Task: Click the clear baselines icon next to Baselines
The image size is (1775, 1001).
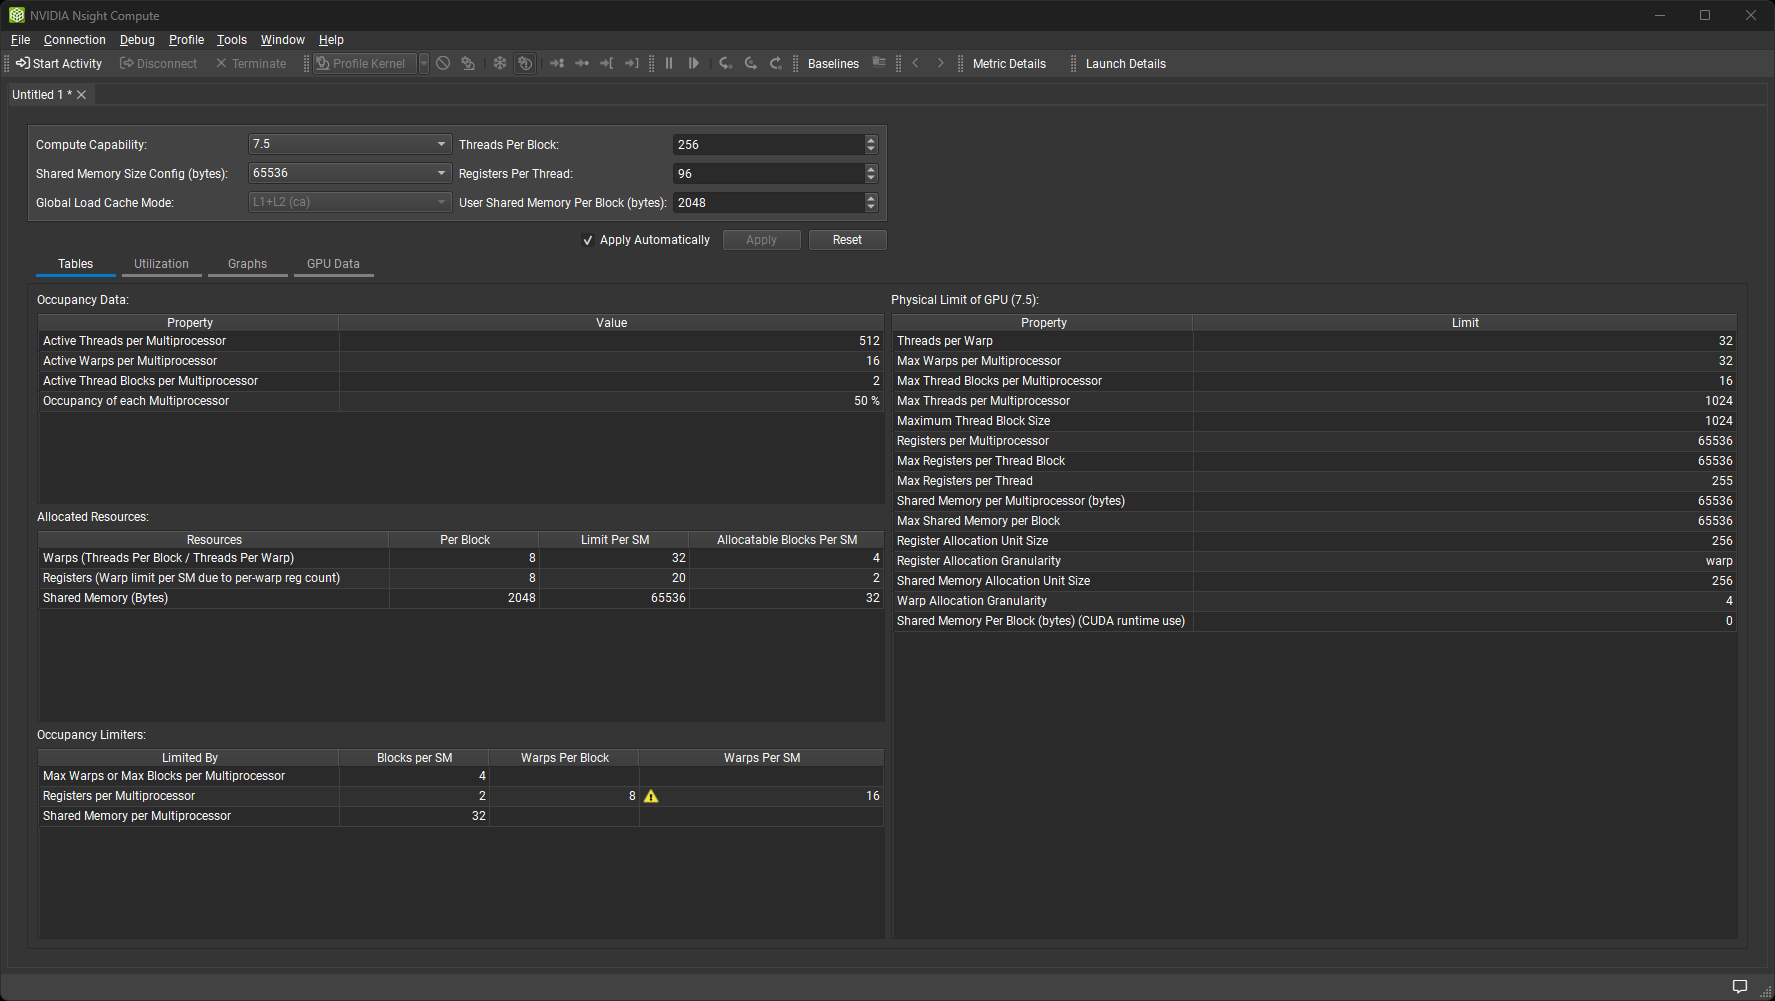Action: click(879, 63)
